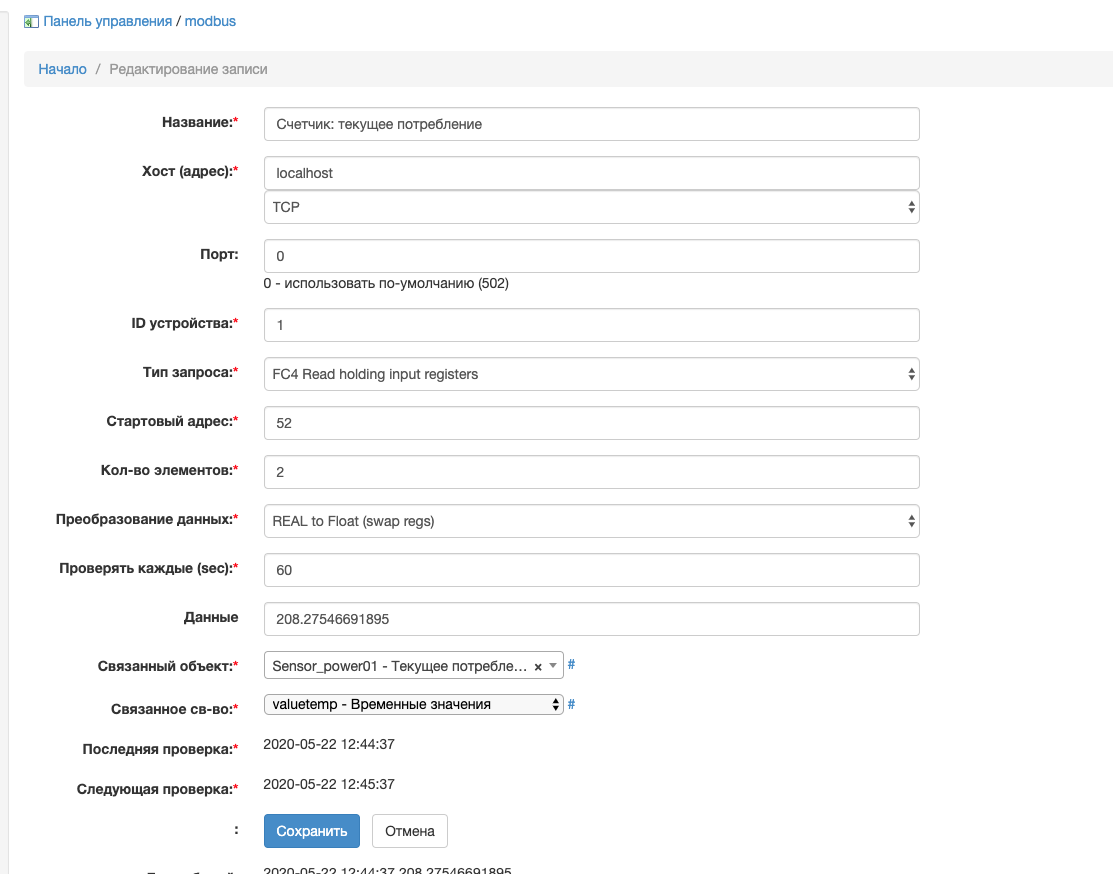This screenshot has height=874, width=1113.
Task: Navigate to Начало breadcrumb
Action: [x=62, y=69]
